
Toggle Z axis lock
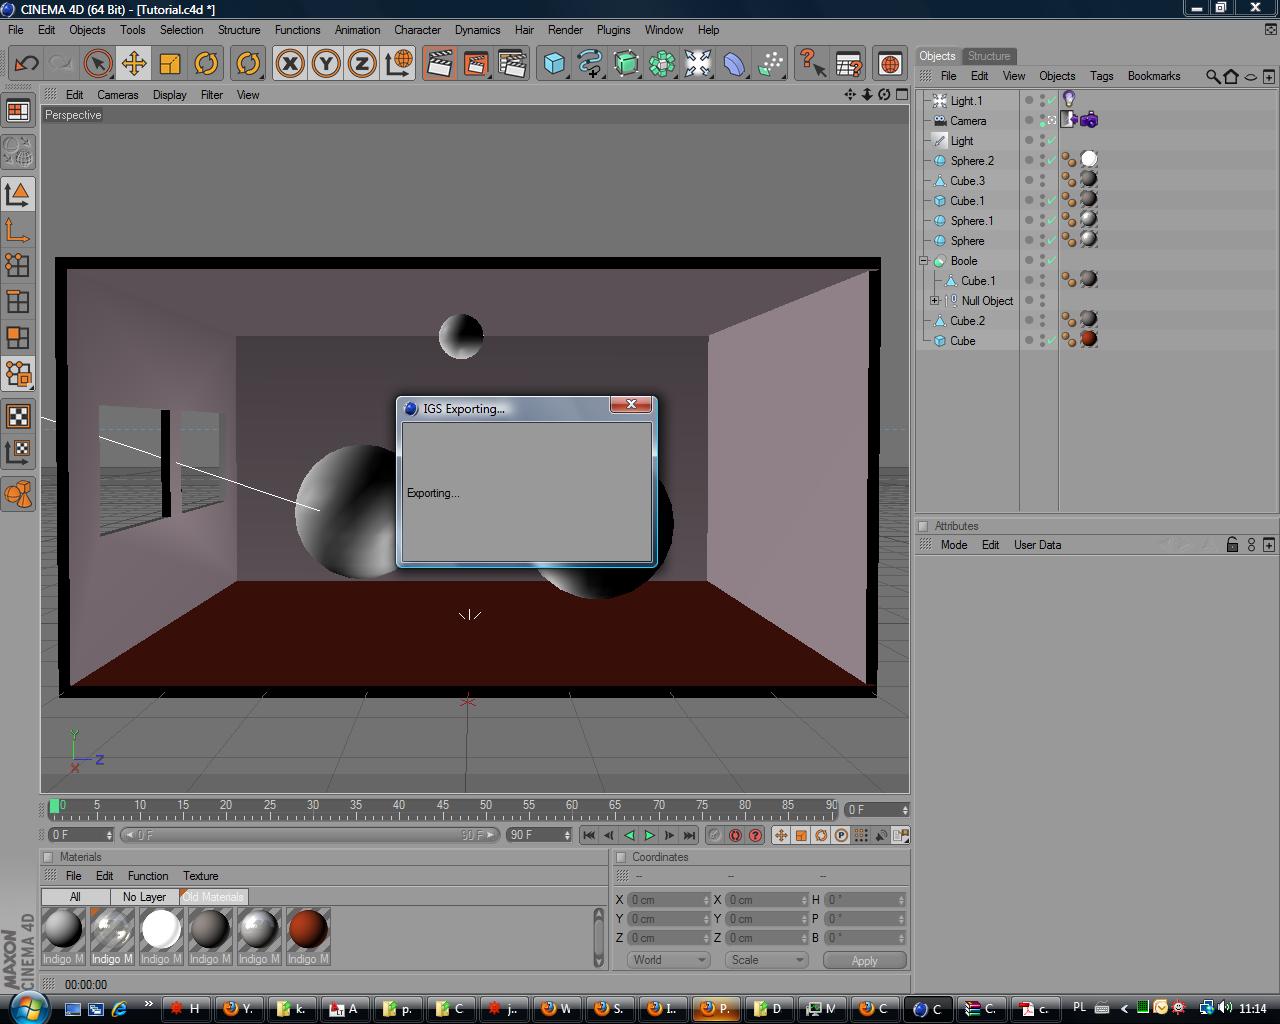362,64
